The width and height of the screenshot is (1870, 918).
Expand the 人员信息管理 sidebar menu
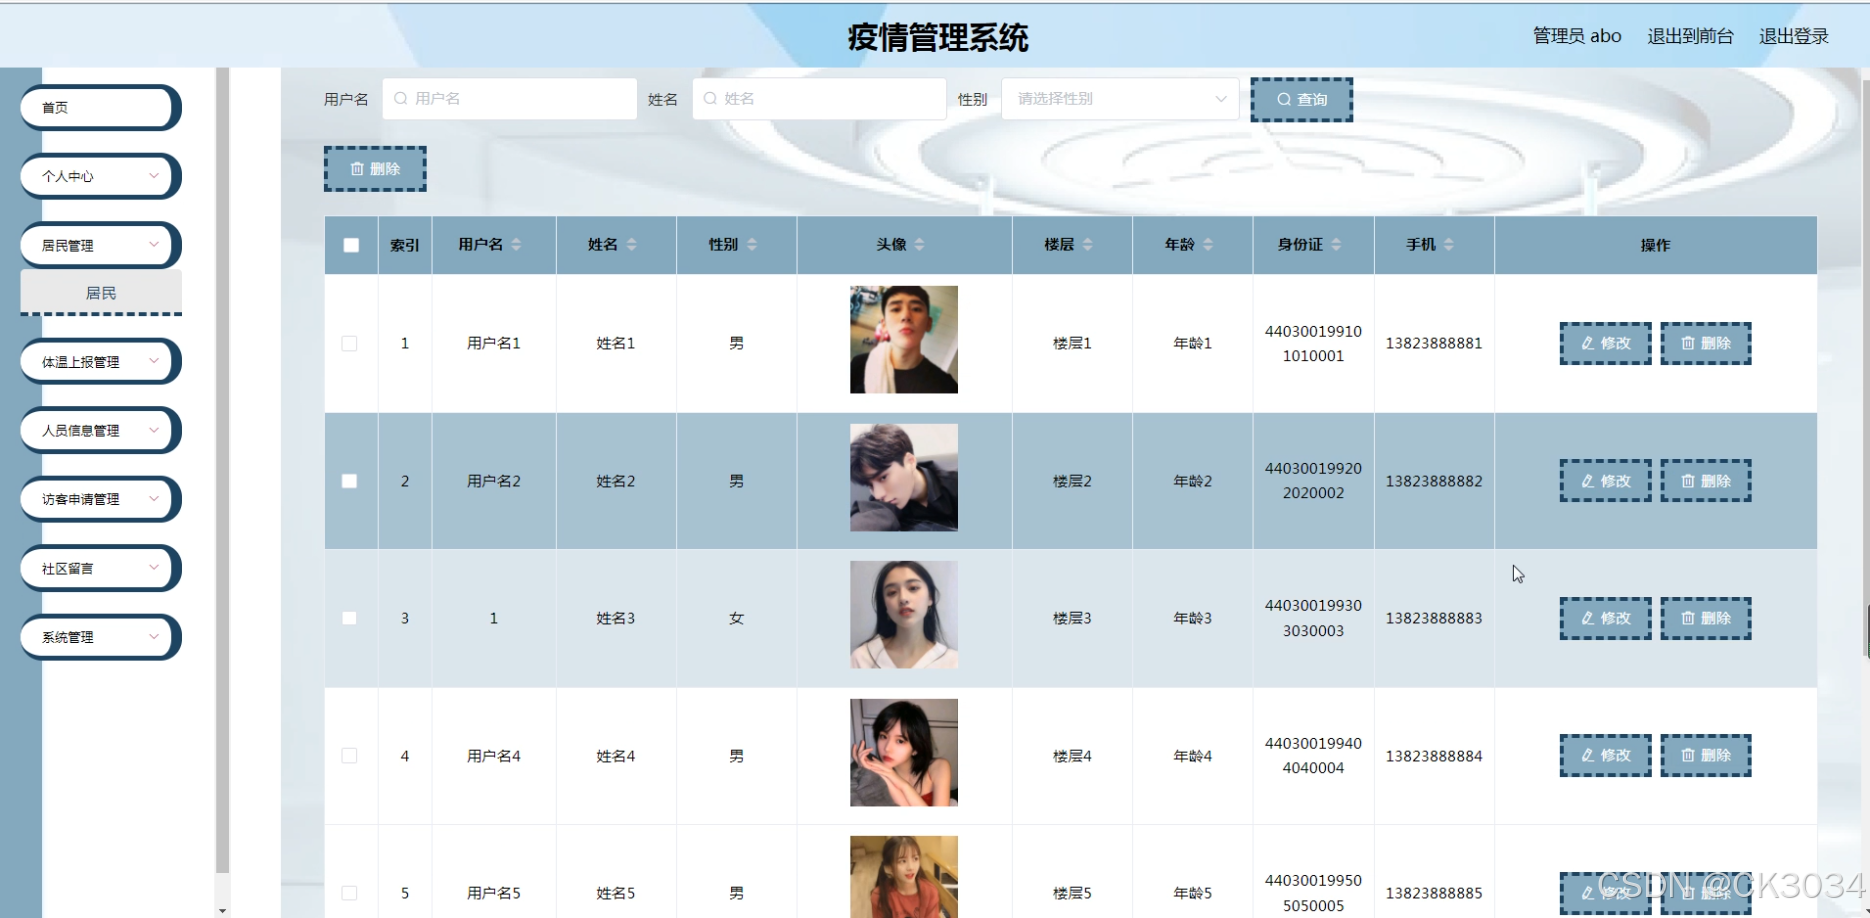pos(100,430)
